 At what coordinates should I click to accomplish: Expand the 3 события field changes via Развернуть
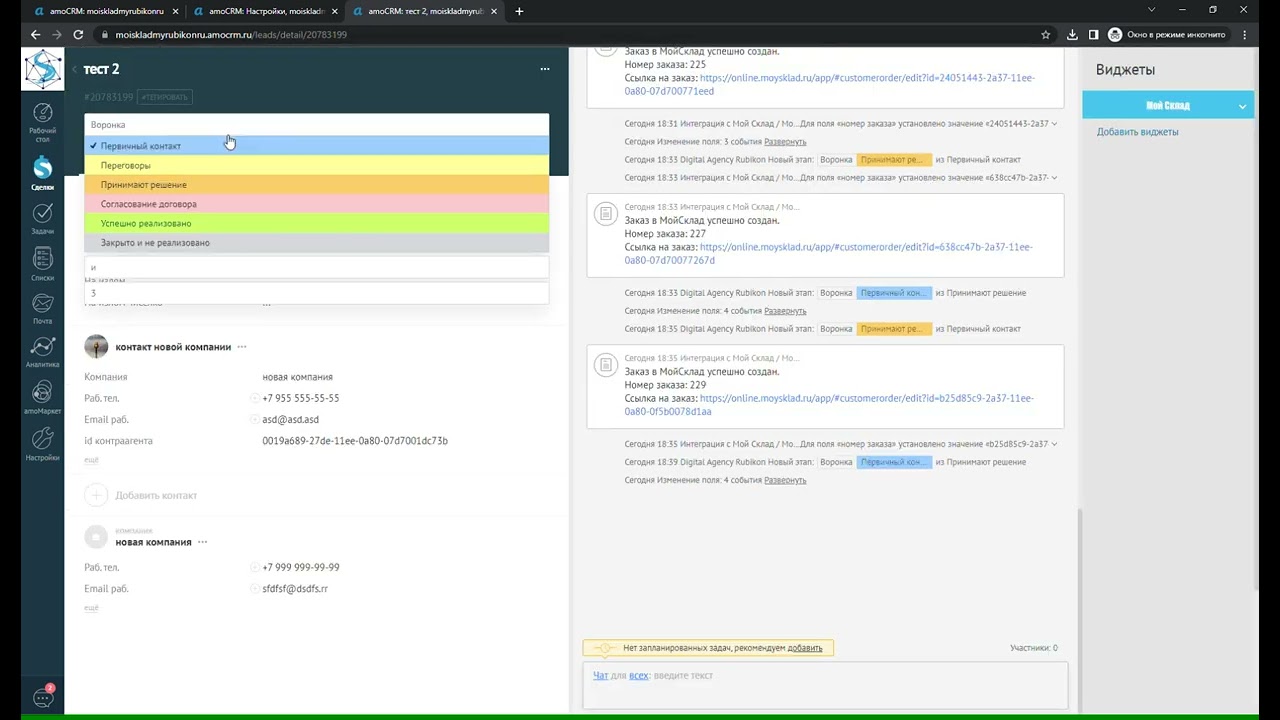coord(785,142)
